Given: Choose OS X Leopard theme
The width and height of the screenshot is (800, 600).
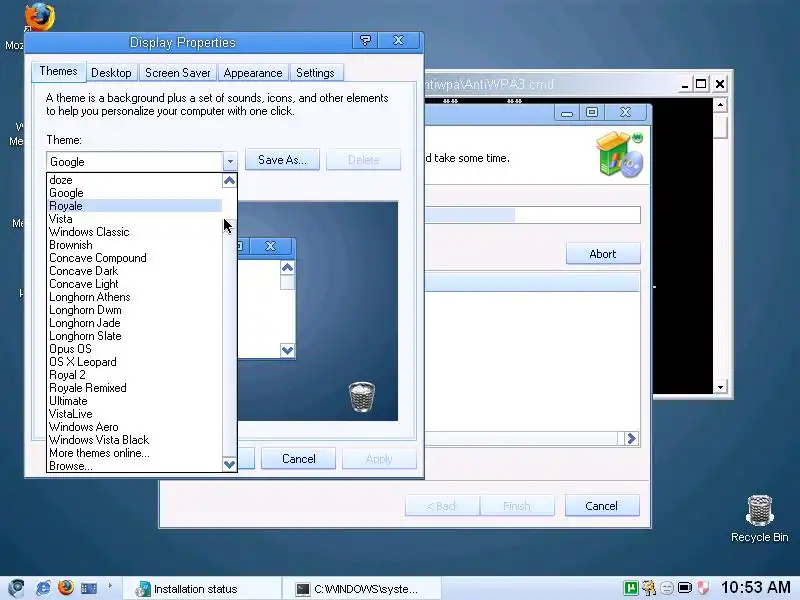Looking at the screenshot, I should point(135,362).
